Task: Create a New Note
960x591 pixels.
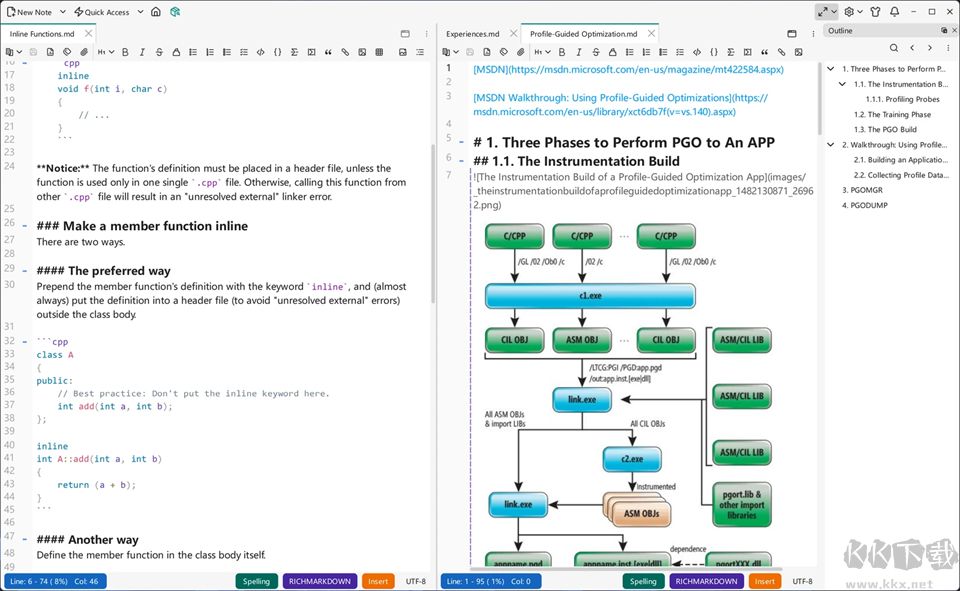Action: coord(29,12)
